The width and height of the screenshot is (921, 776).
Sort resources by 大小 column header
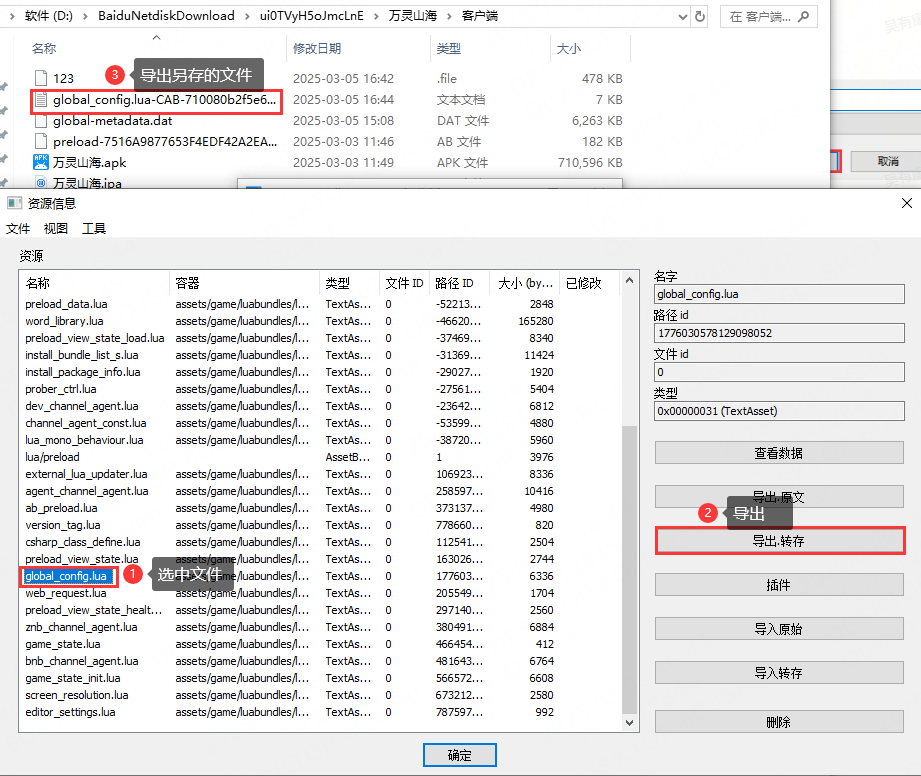tap(523, 283)
